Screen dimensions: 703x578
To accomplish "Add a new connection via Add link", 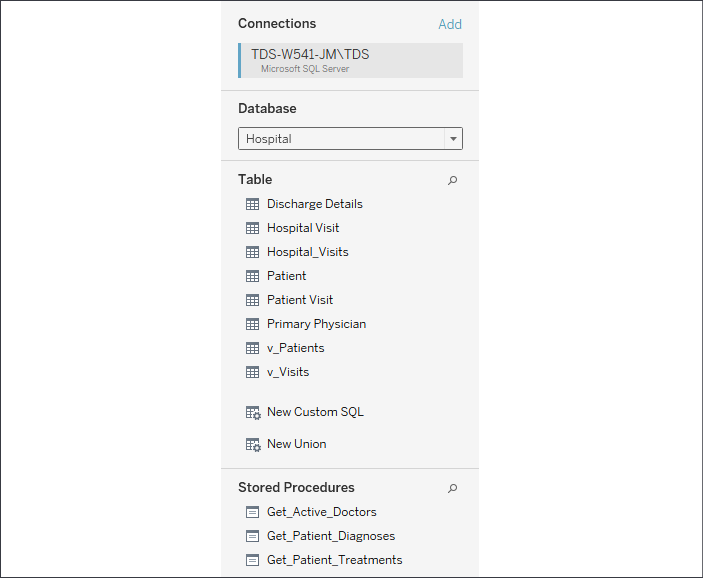I will coord(450,24).
